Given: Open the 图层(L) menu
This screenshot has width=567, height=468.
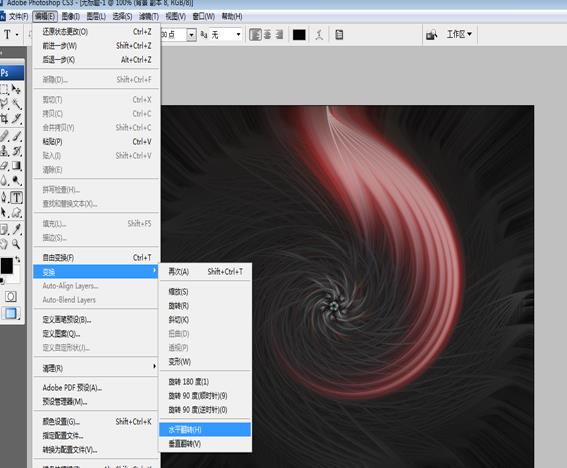Looking at the screenshot, I should coord(96,16).
